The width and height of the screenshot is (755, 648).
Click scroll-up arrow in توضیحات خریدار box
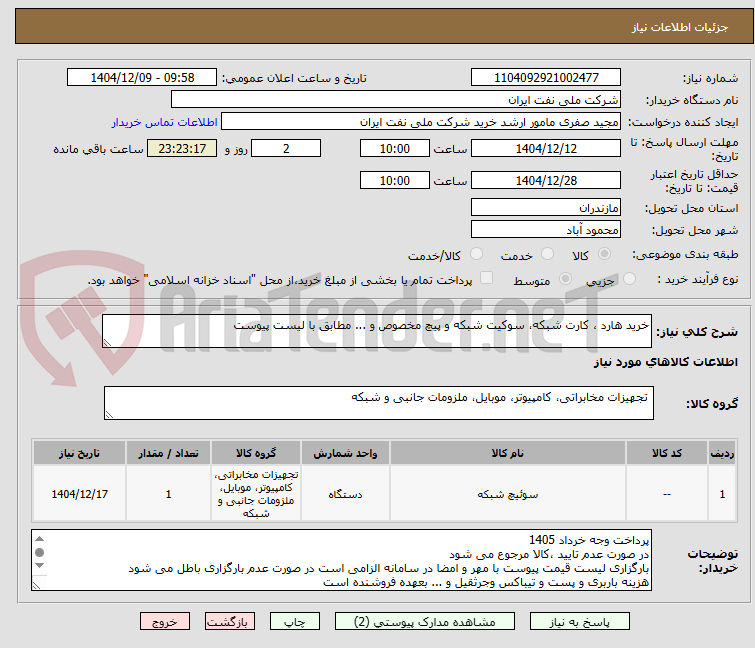click(x=40, y=539)
